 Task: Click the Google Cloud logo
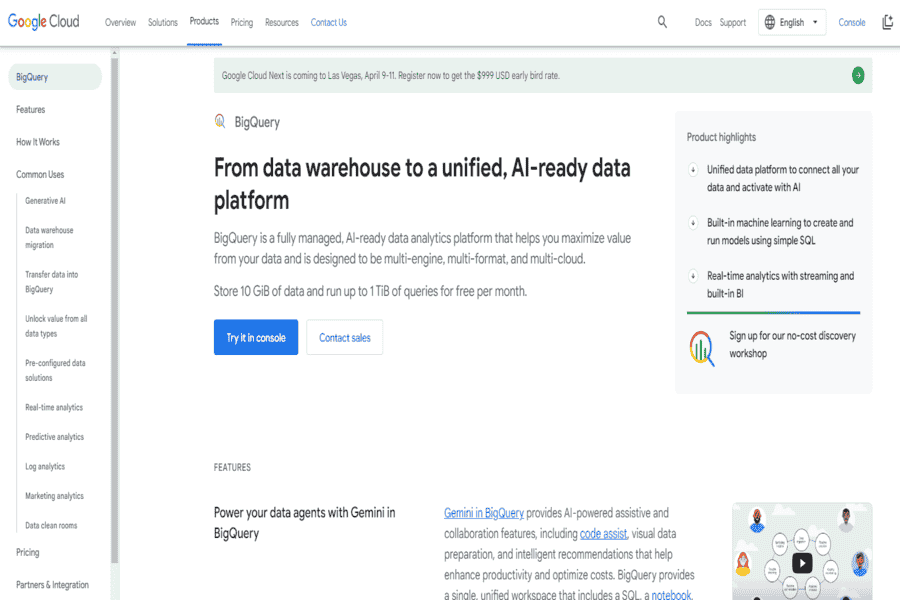click(x=44, y=22)
